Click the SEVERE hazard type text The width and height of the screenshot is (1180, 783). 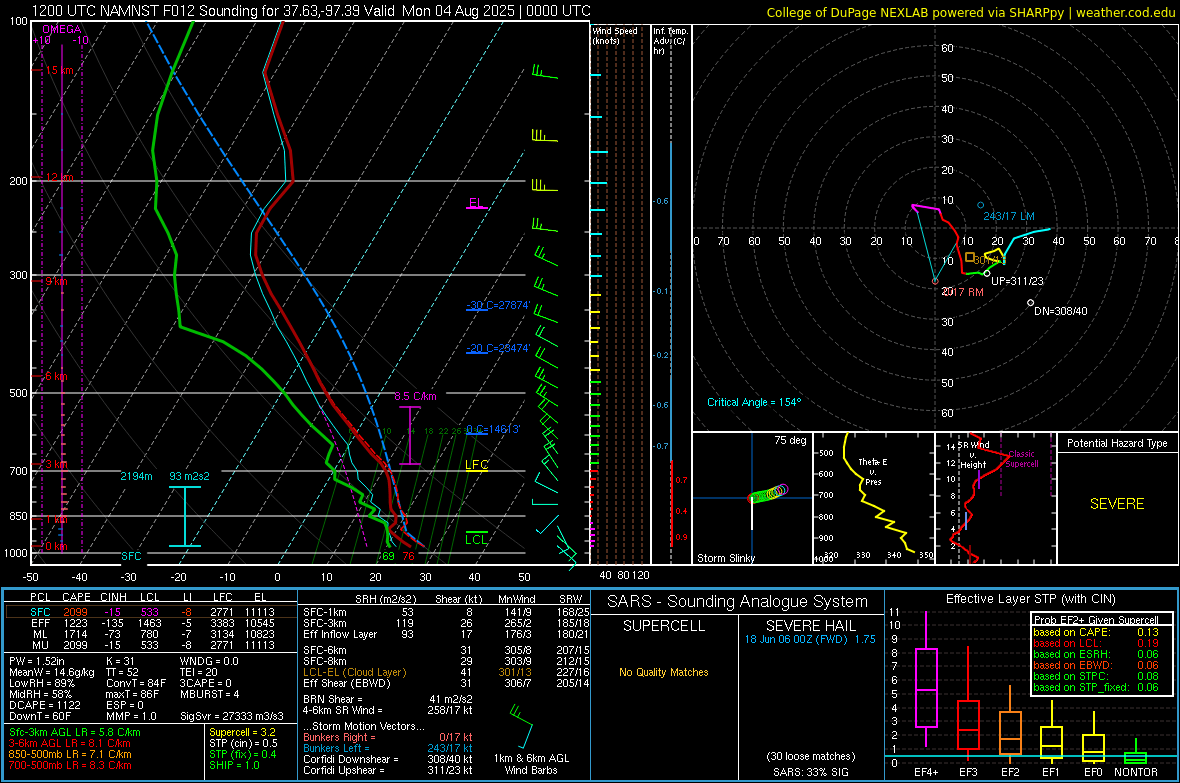pyautogui.click(x=1117, y=504)
